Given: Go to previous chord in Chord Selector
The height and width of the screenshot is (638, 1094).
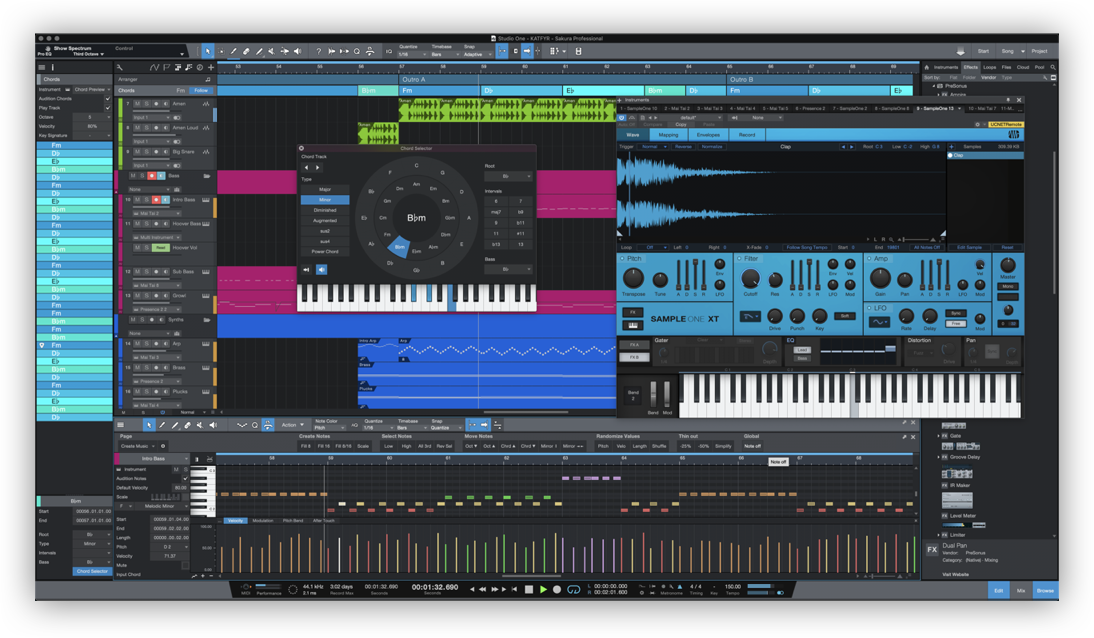Looking at the screenshot, I should tap(306, 168).
